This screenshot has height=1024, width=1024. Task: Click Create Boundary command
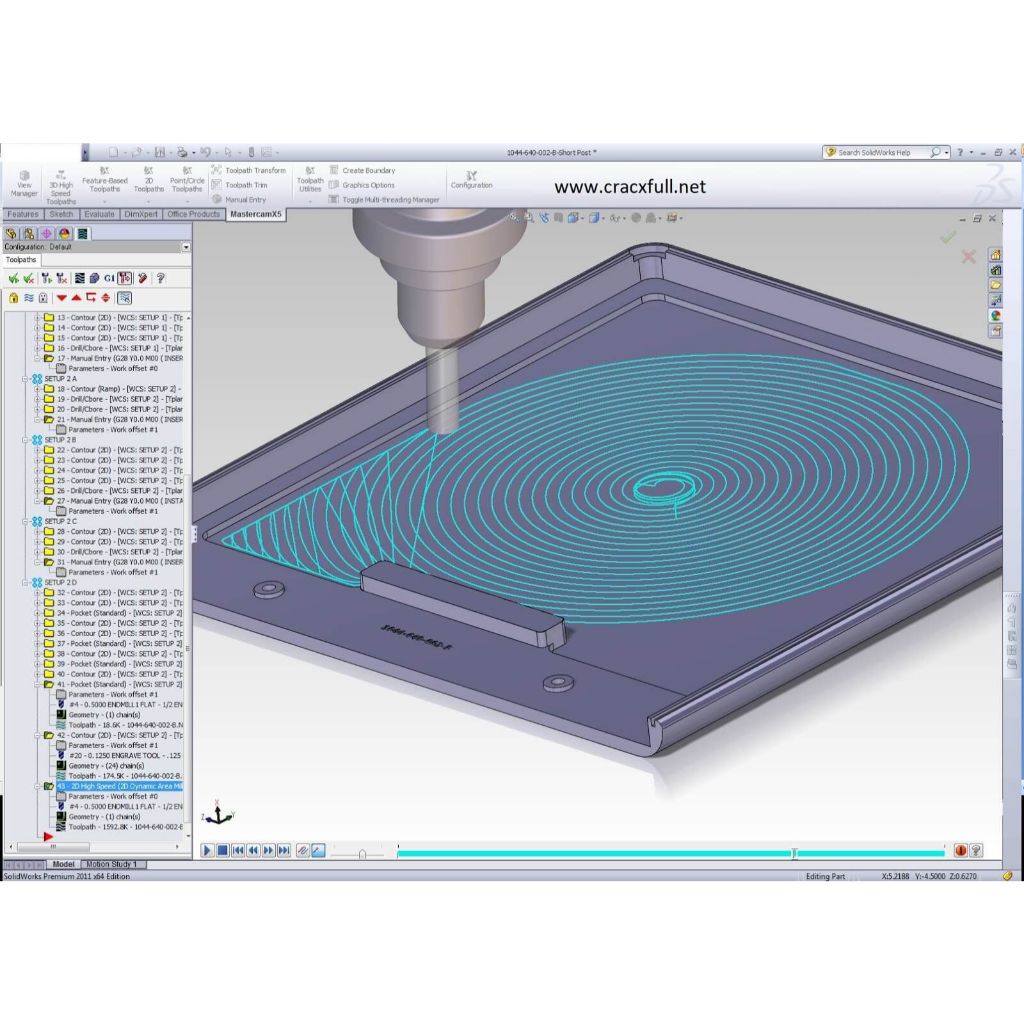[368, 170]
